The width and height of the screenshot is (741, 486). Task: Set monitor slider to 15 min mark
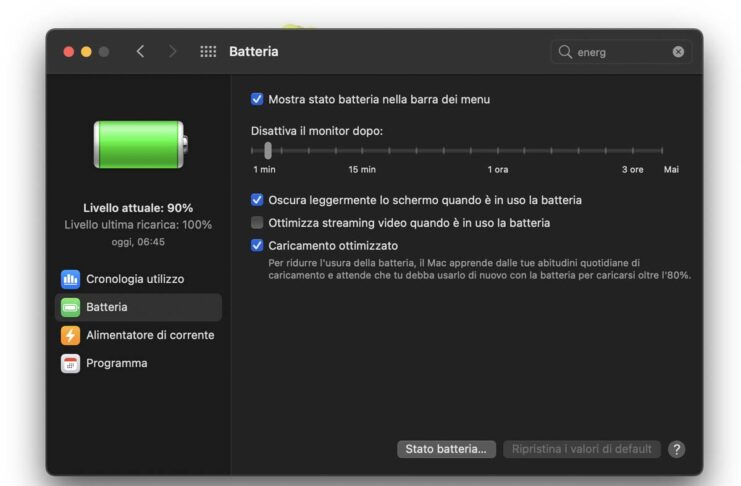coord(362,150)
